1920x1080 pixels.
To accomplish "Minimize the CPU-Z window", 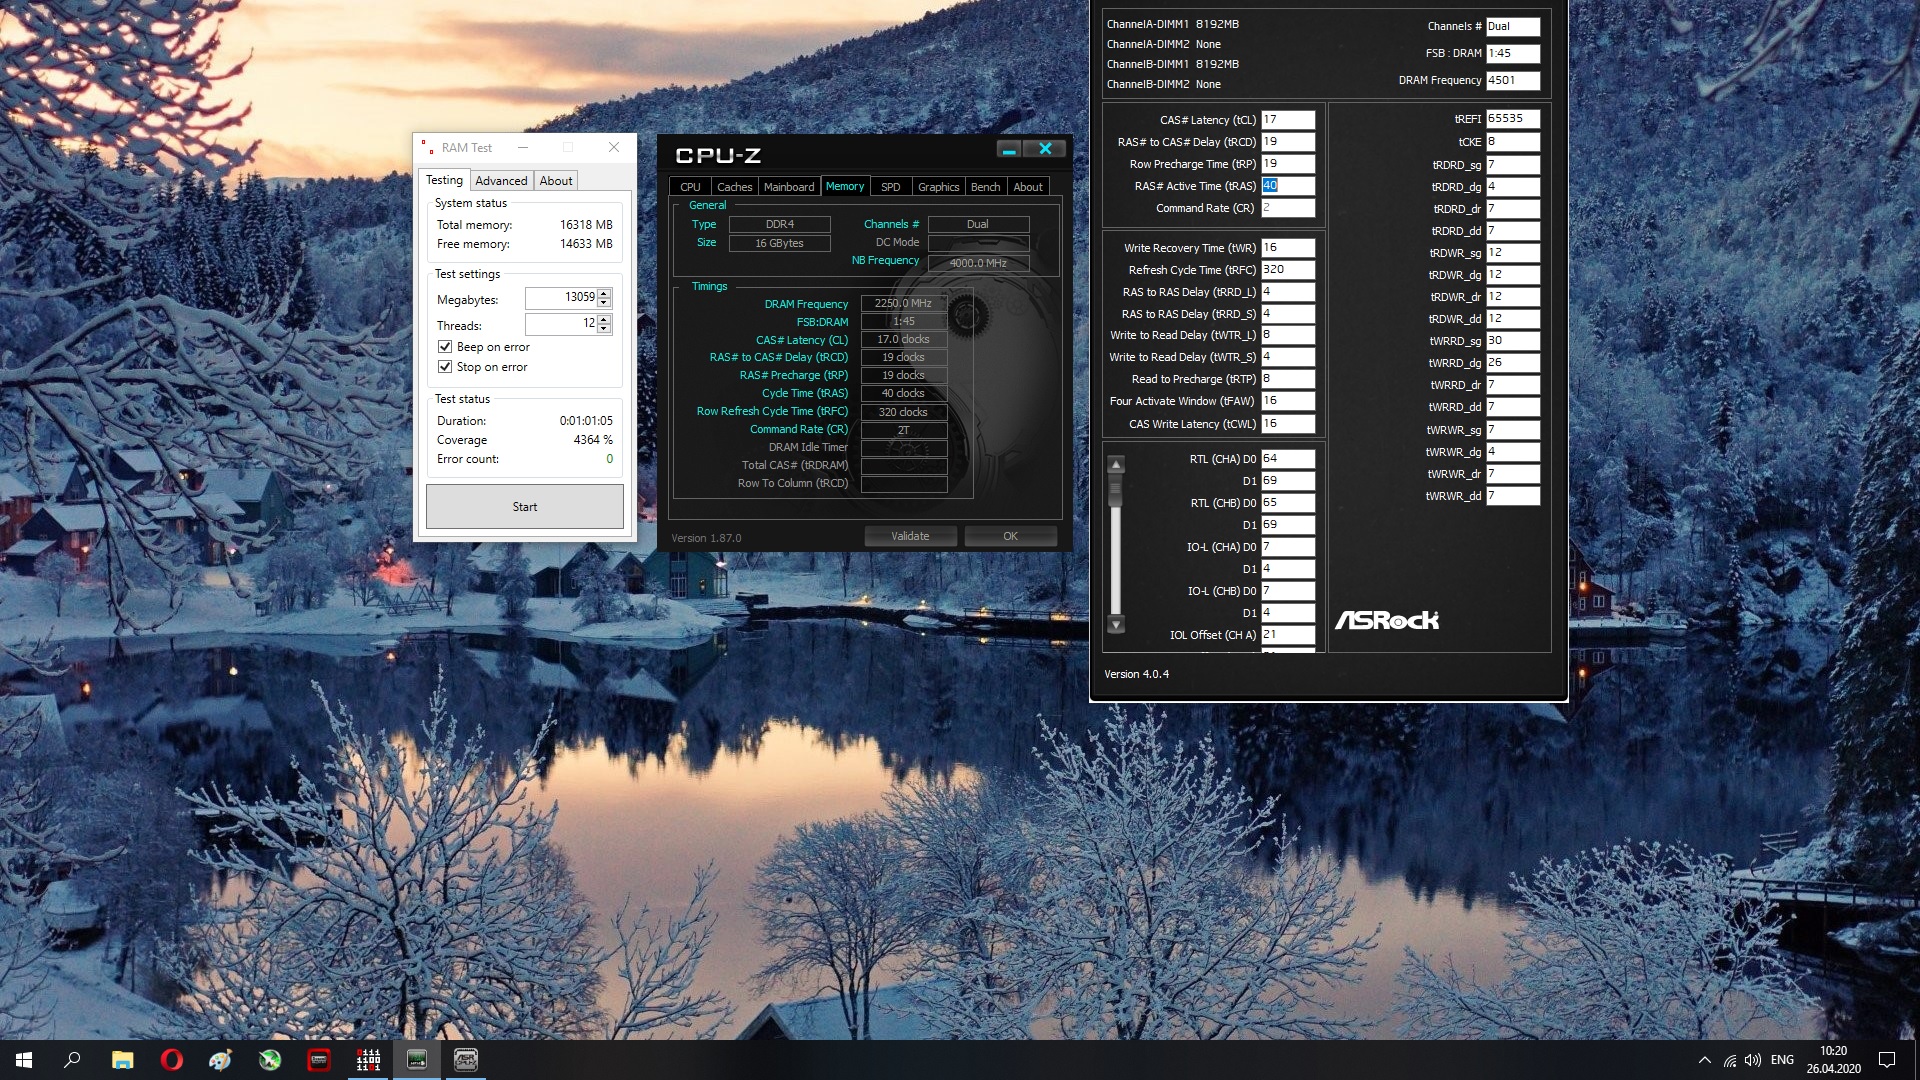I will (x=1009, y=149).
